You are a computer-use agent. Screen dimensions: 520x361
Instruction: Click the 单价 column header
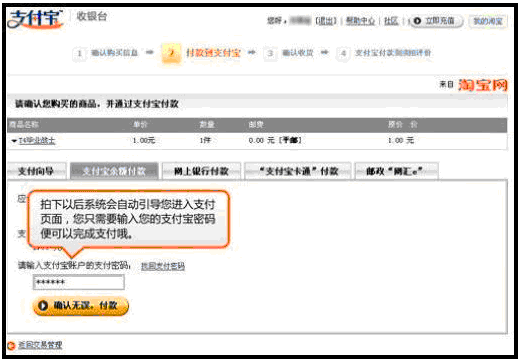pos(140,125)
